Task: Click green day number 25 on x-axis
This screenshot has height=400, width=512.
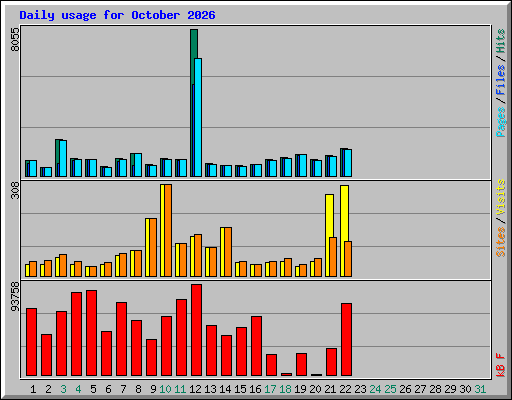Action: coord(390,389)
